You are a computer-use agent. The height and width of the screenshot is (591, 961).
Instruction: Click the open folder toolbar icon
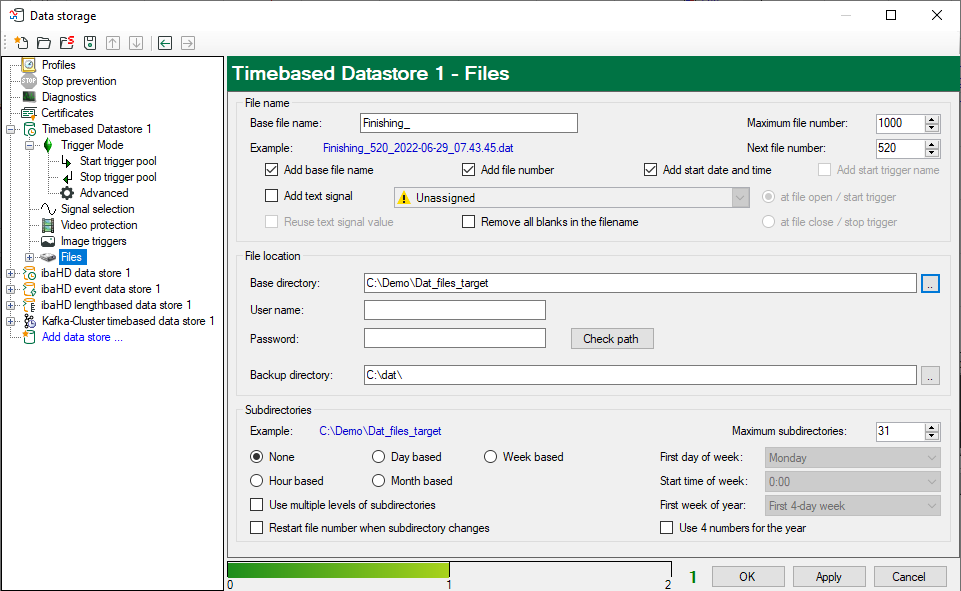44,43
